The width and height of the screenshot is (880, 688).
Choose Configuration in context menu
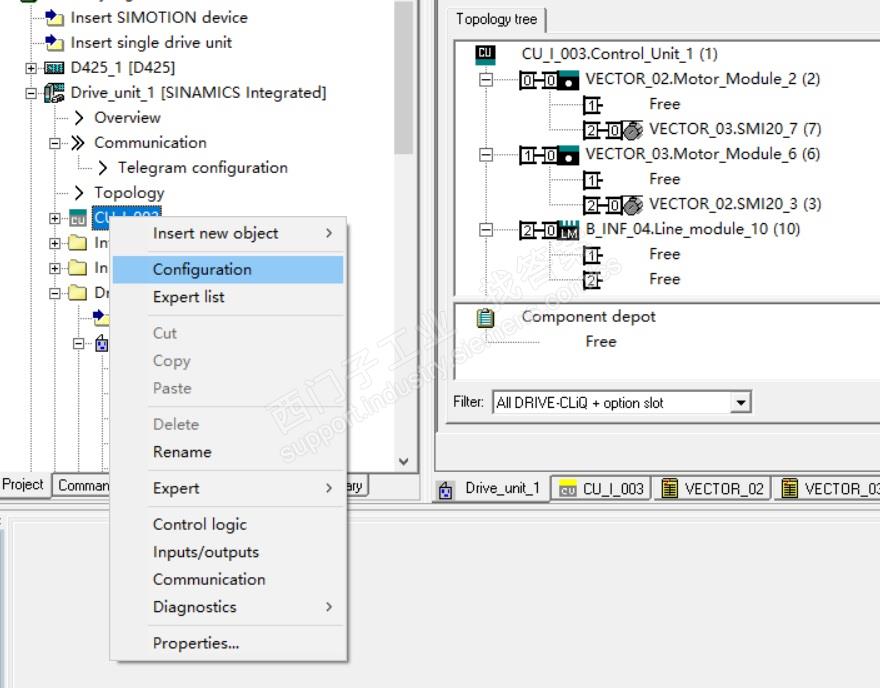[x=228, y=269]
